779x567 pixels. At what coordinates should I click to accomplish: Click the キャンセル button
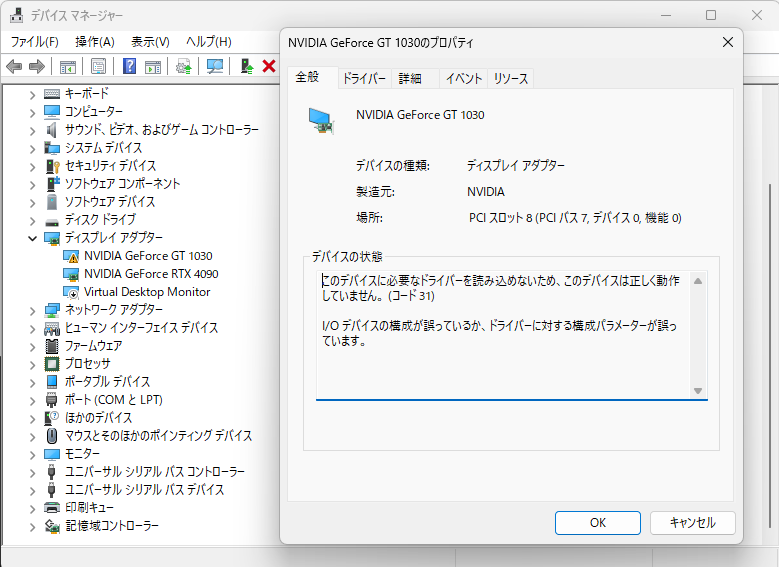tap(693, 523)
